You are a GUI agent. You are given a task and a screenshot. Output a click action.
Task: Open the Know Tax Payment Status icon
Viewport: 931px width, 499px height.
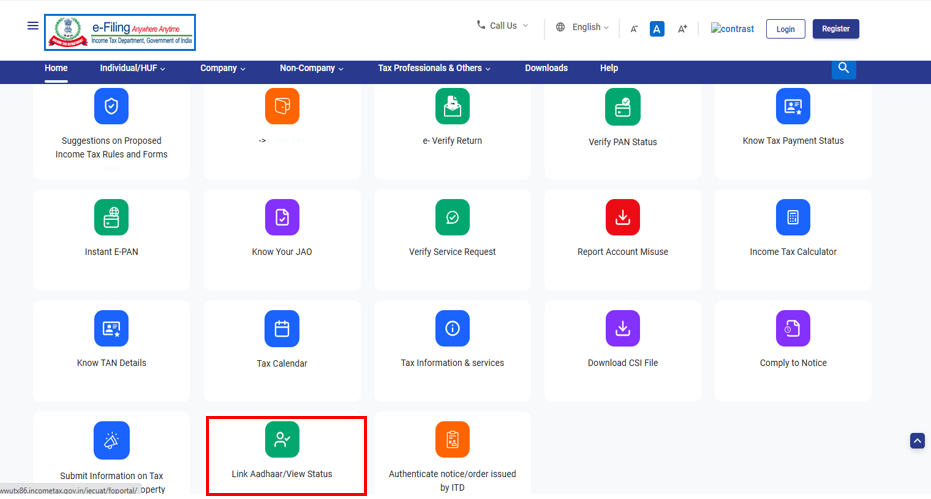pos(793,106)
